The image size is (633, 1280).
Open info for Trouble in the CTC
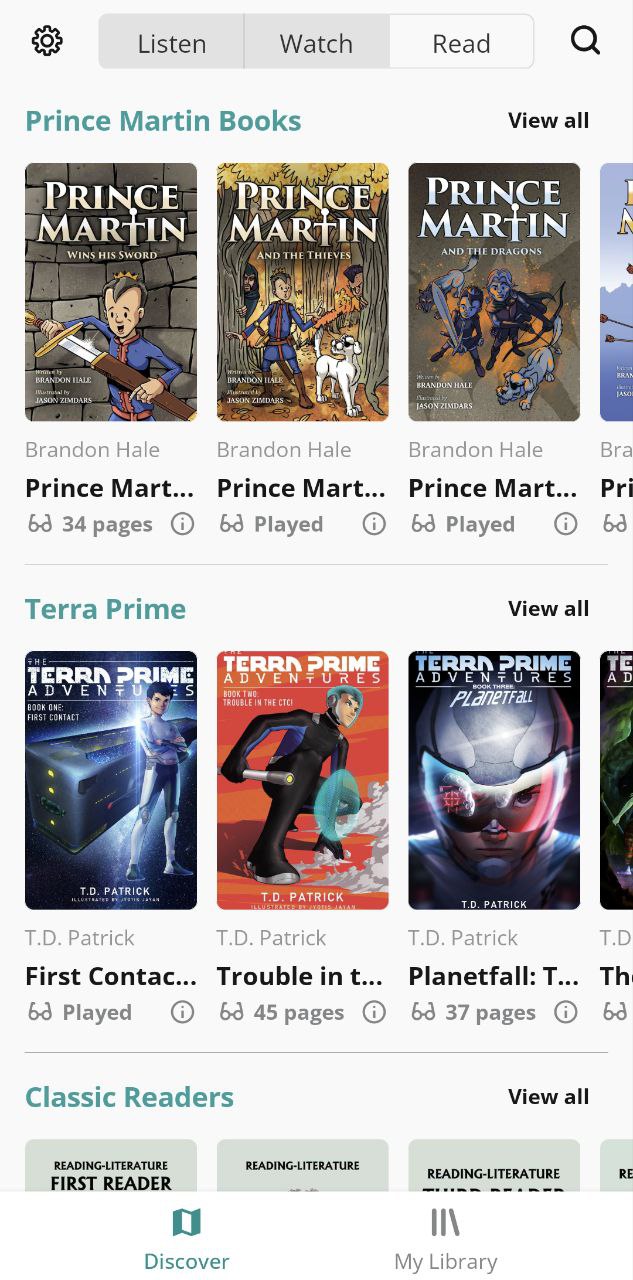coord(374,1012)
